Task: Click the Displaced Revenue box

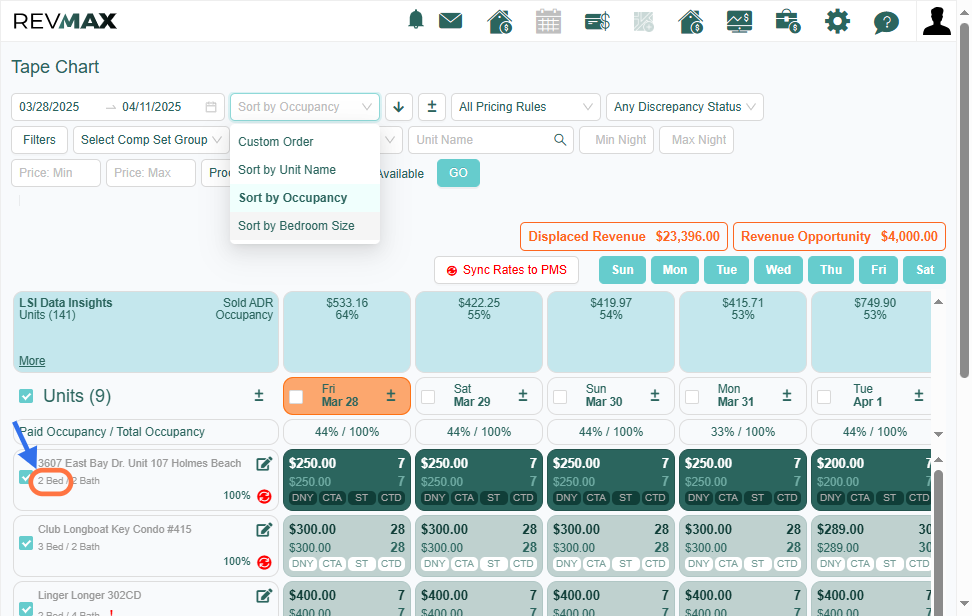Action: click(624, 237)
